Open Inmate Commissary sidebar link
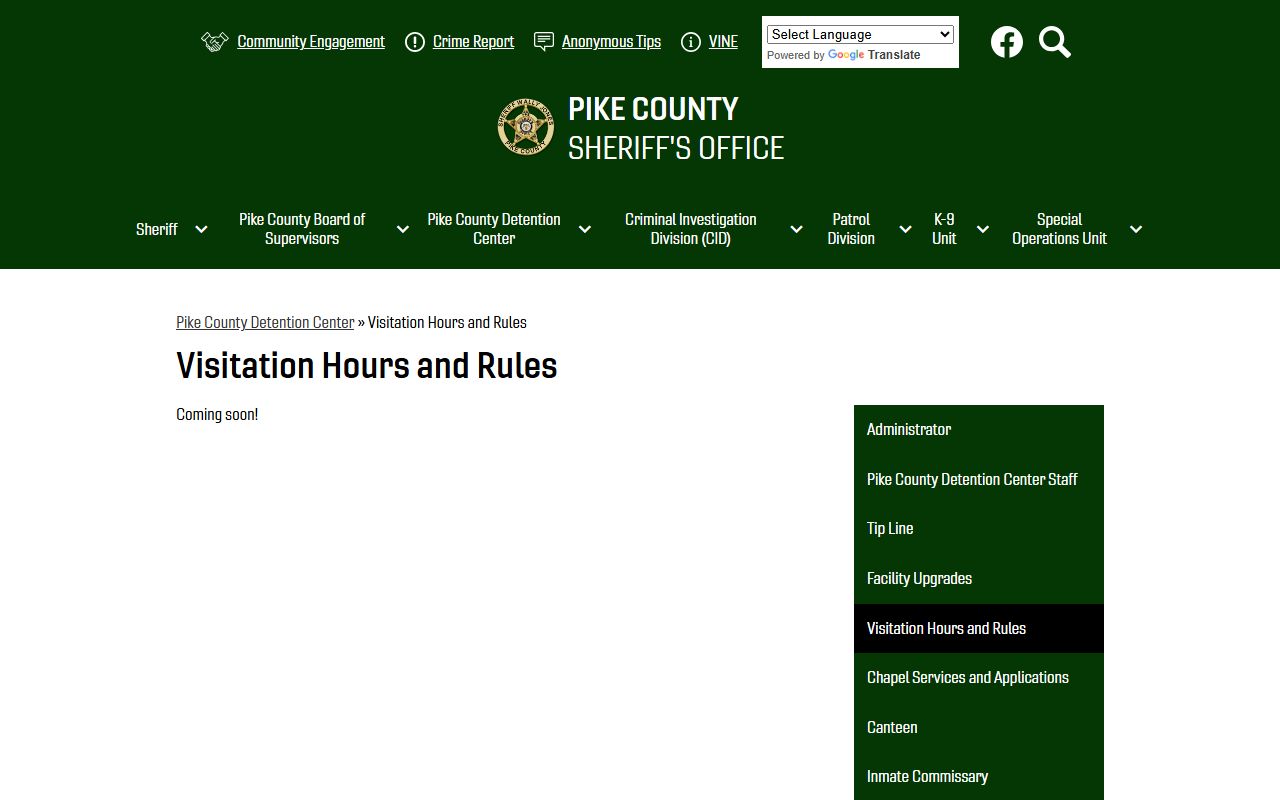This screenshot has height=800, width=1280. (979, 777)
